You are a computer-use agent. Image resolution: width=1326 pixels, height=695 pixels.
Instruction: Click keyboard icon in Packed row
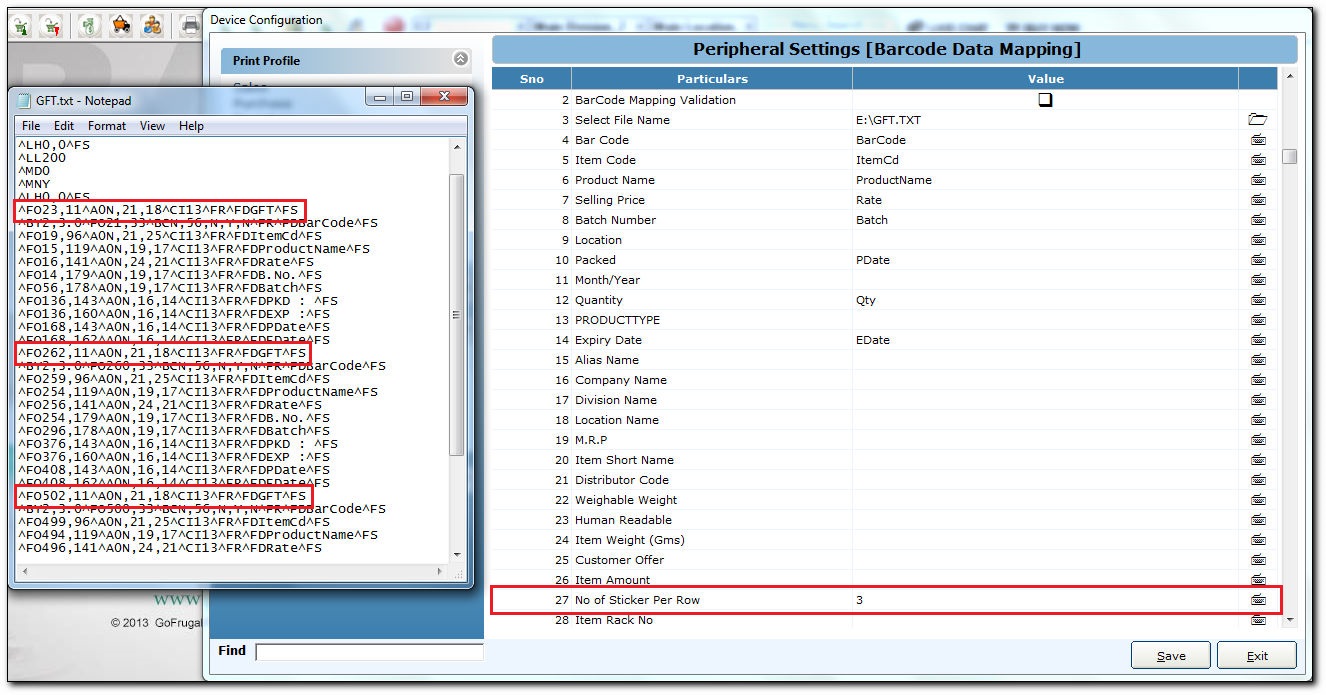tap(1258, 260)
